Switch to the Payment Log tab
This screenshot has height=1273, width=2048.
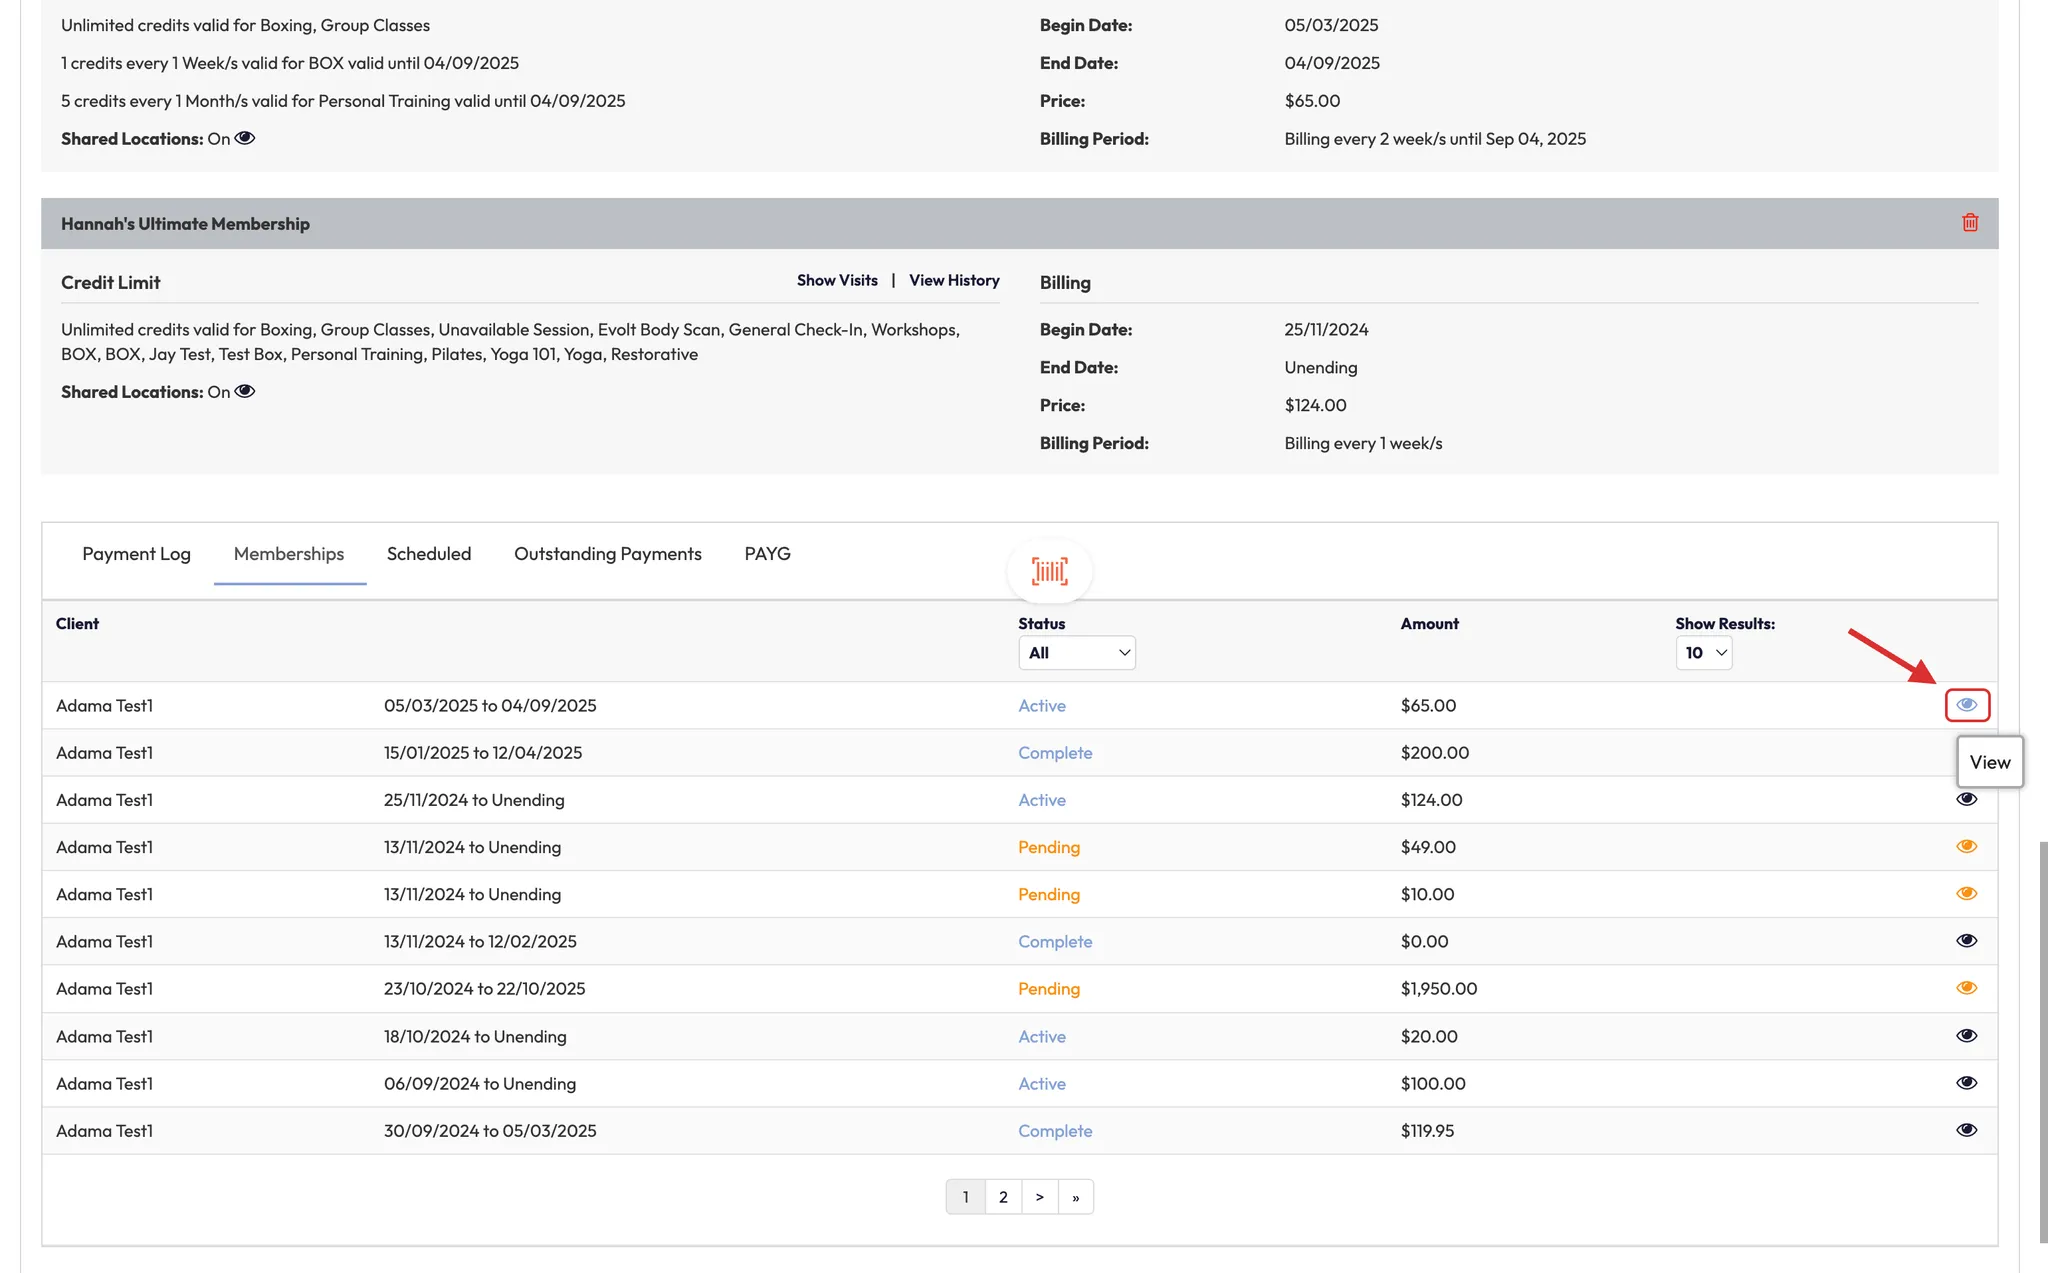(136, 554)
